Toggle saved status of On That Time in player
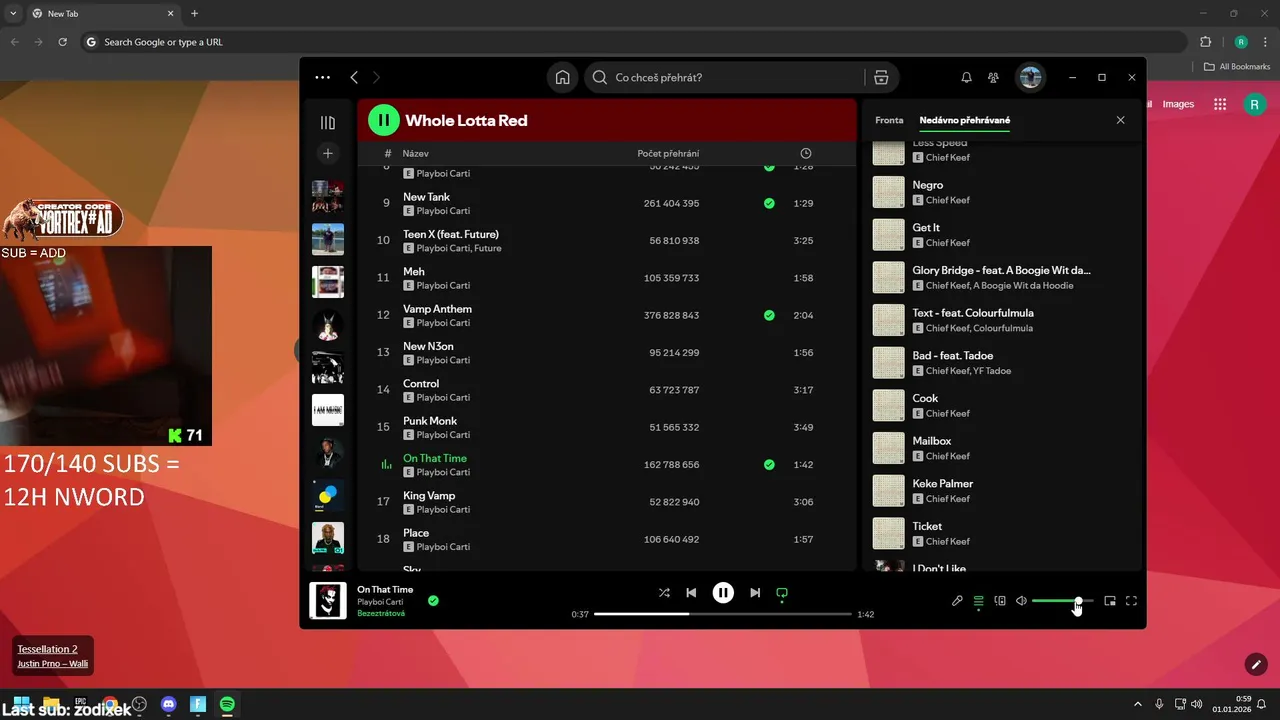 pos(433,601)
